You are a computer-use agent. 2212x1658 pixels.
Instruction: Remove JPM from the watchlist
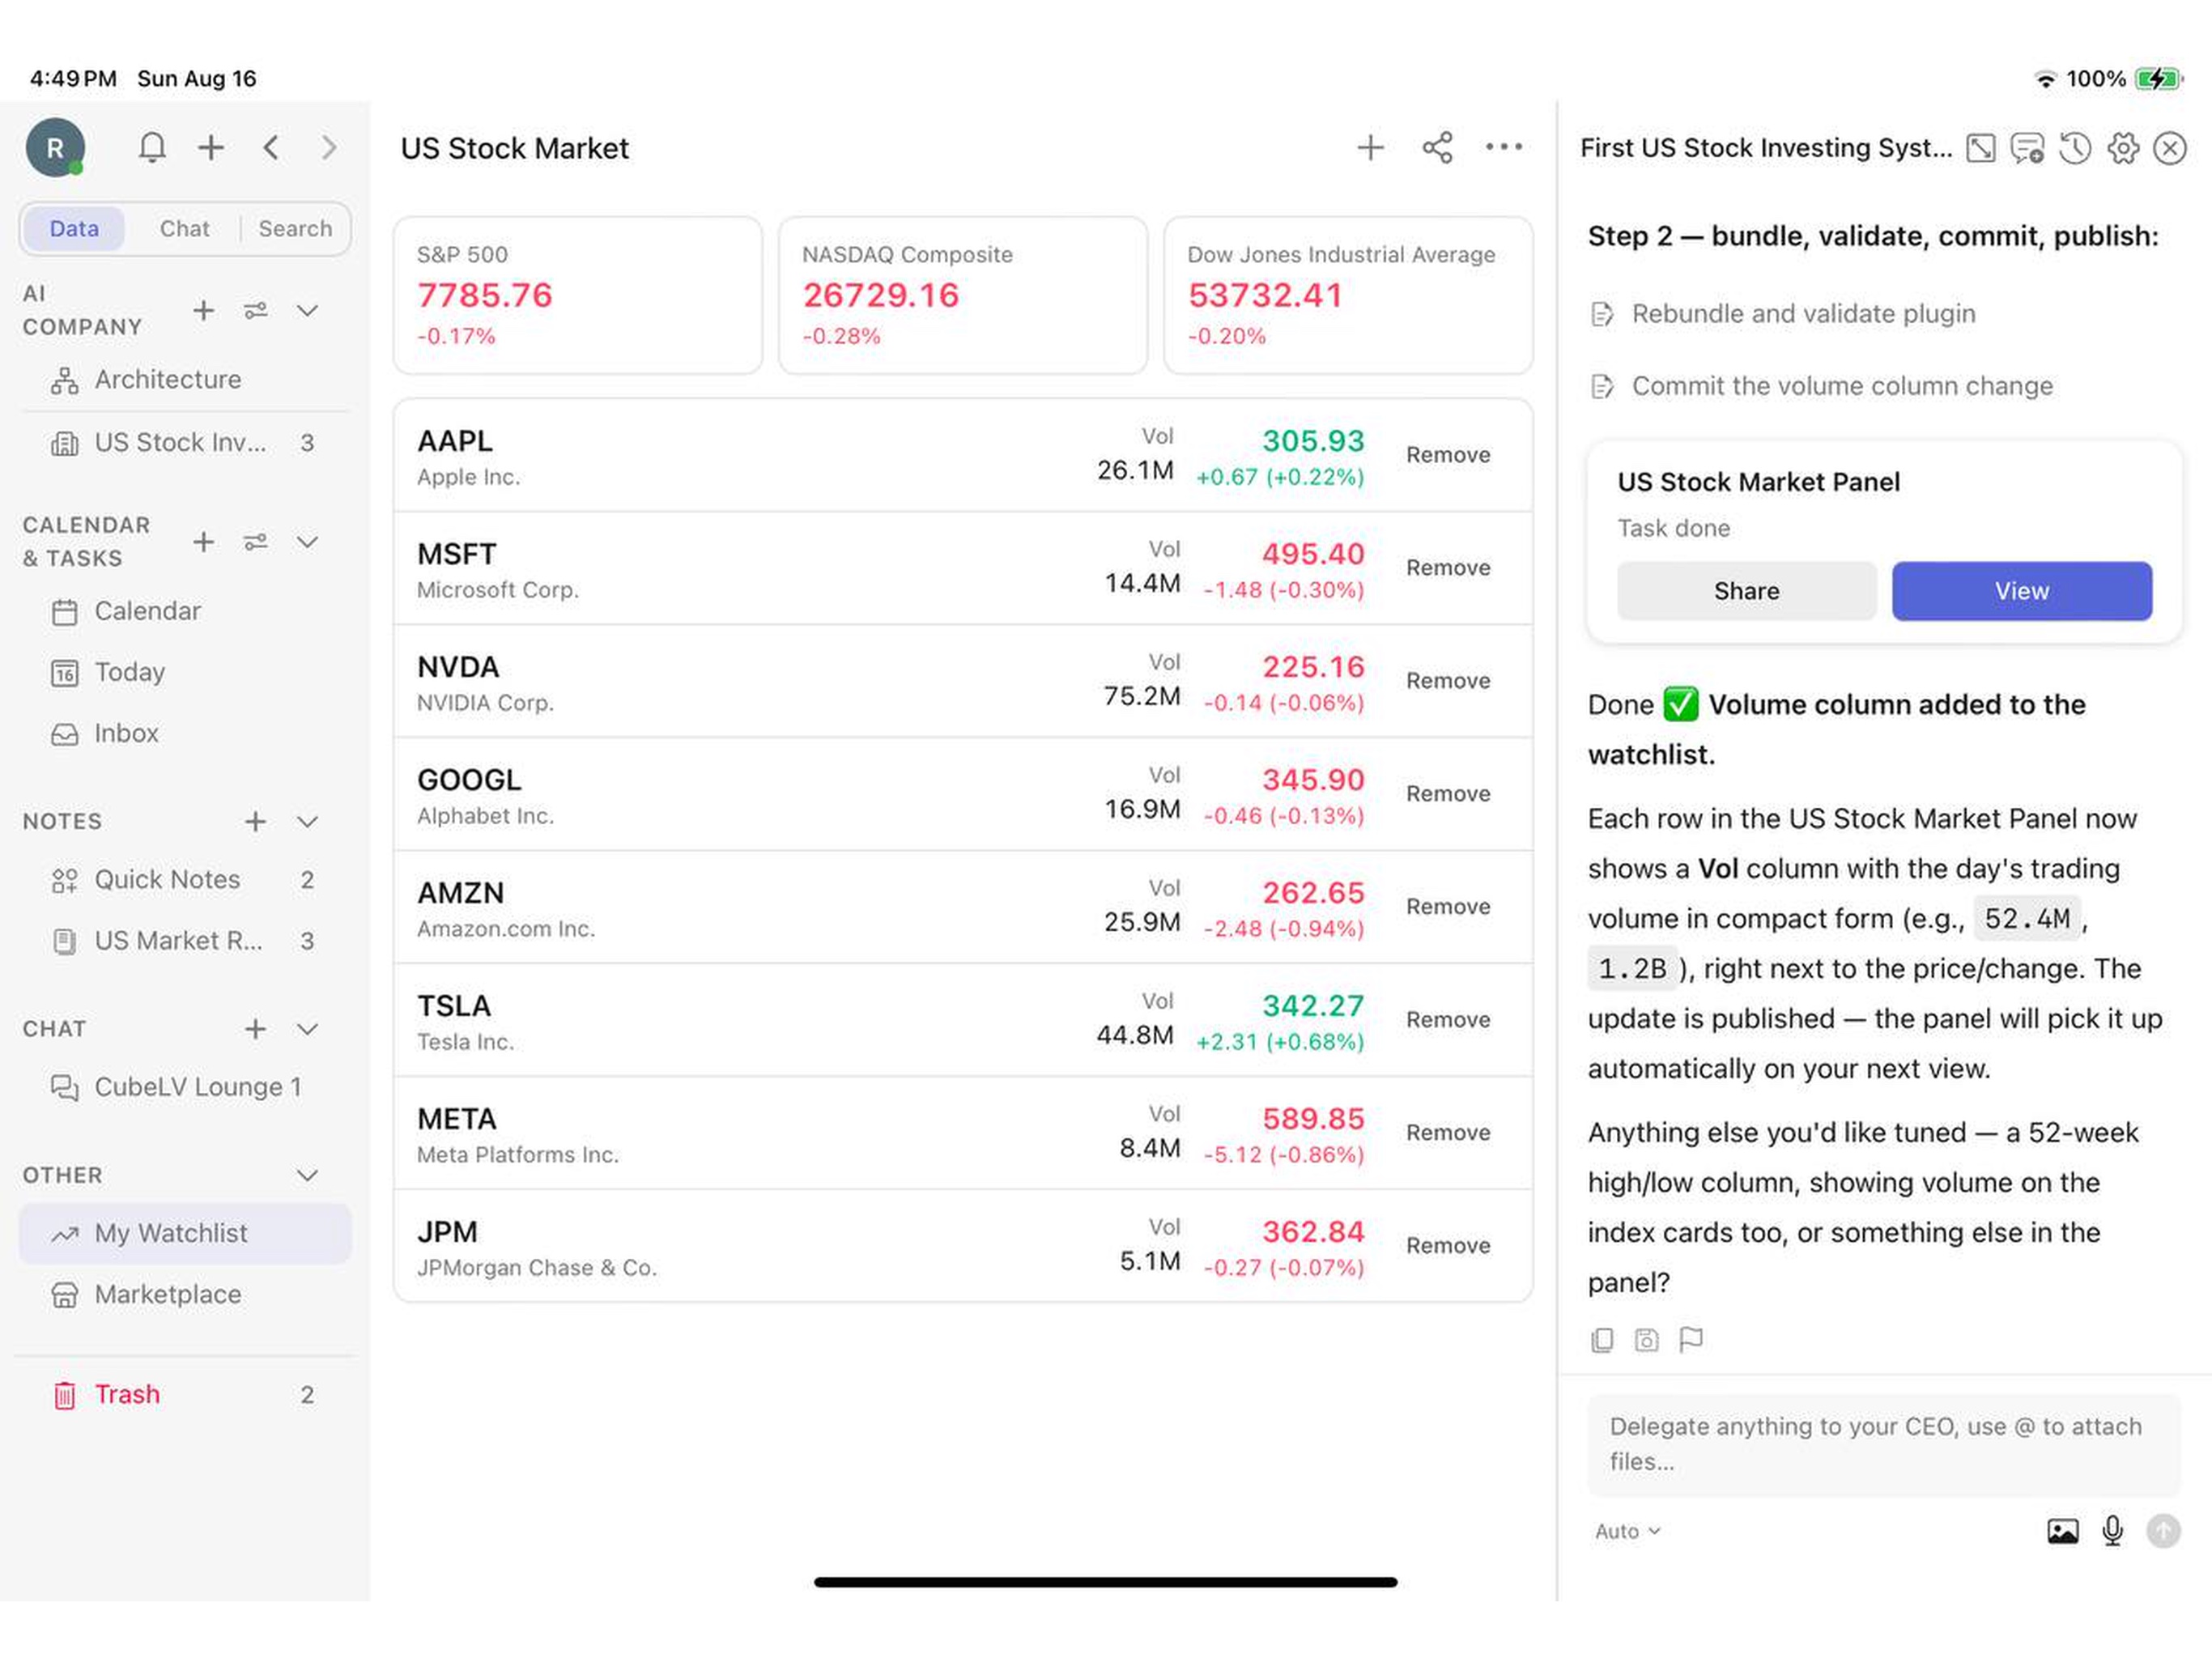click(1448, 1246)
